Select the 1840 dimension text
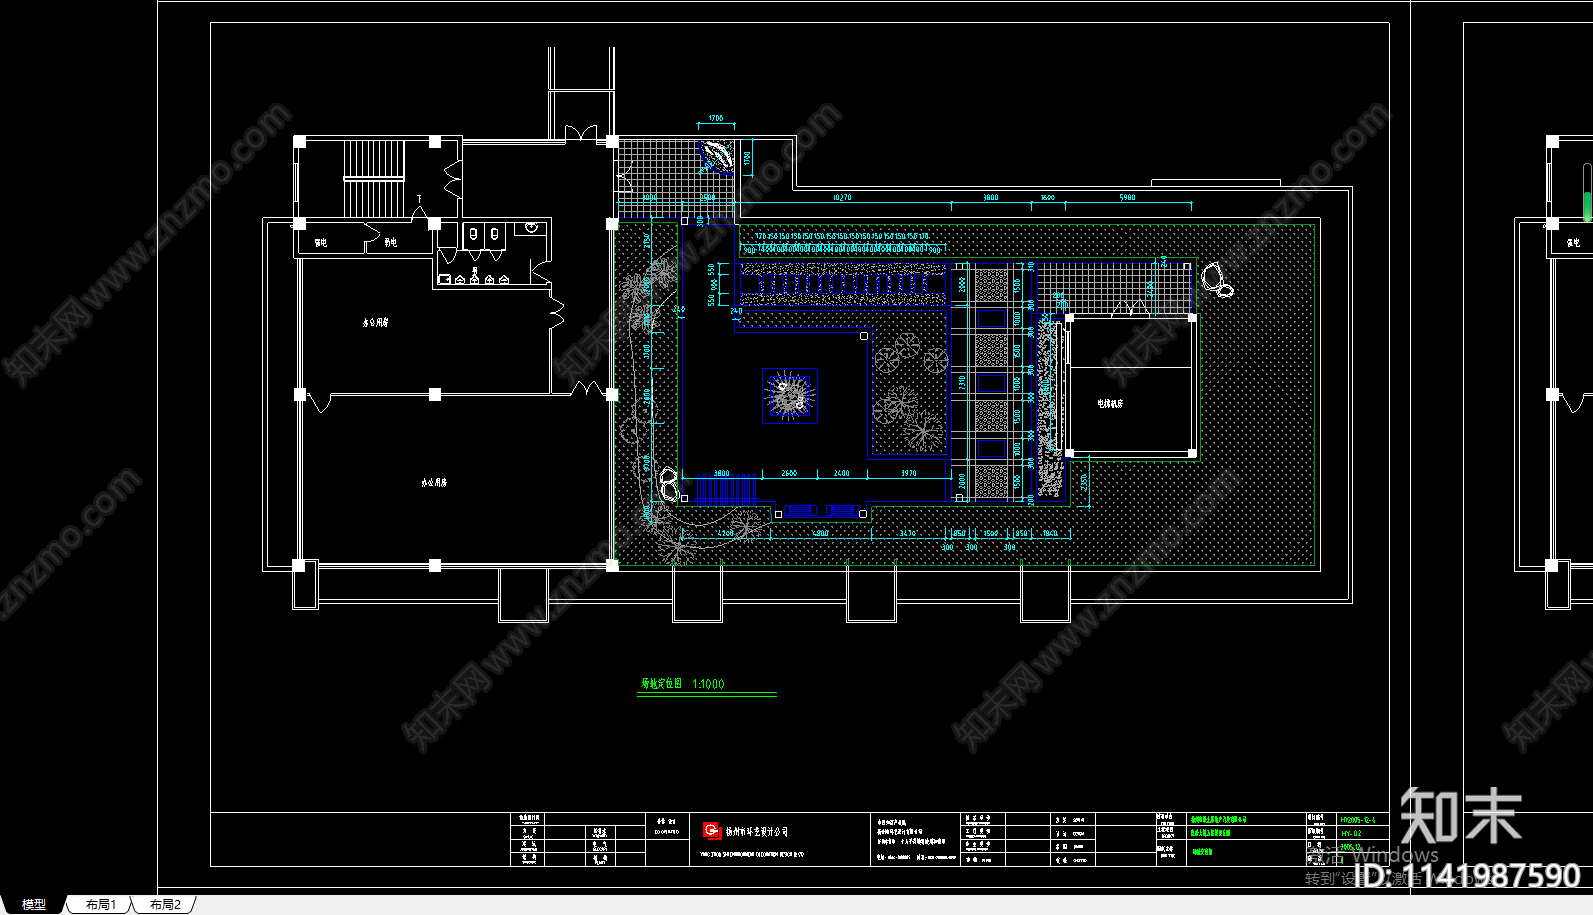This screenshot has width=1593, height=915. pyautogui.click(x=1050, y=534)
